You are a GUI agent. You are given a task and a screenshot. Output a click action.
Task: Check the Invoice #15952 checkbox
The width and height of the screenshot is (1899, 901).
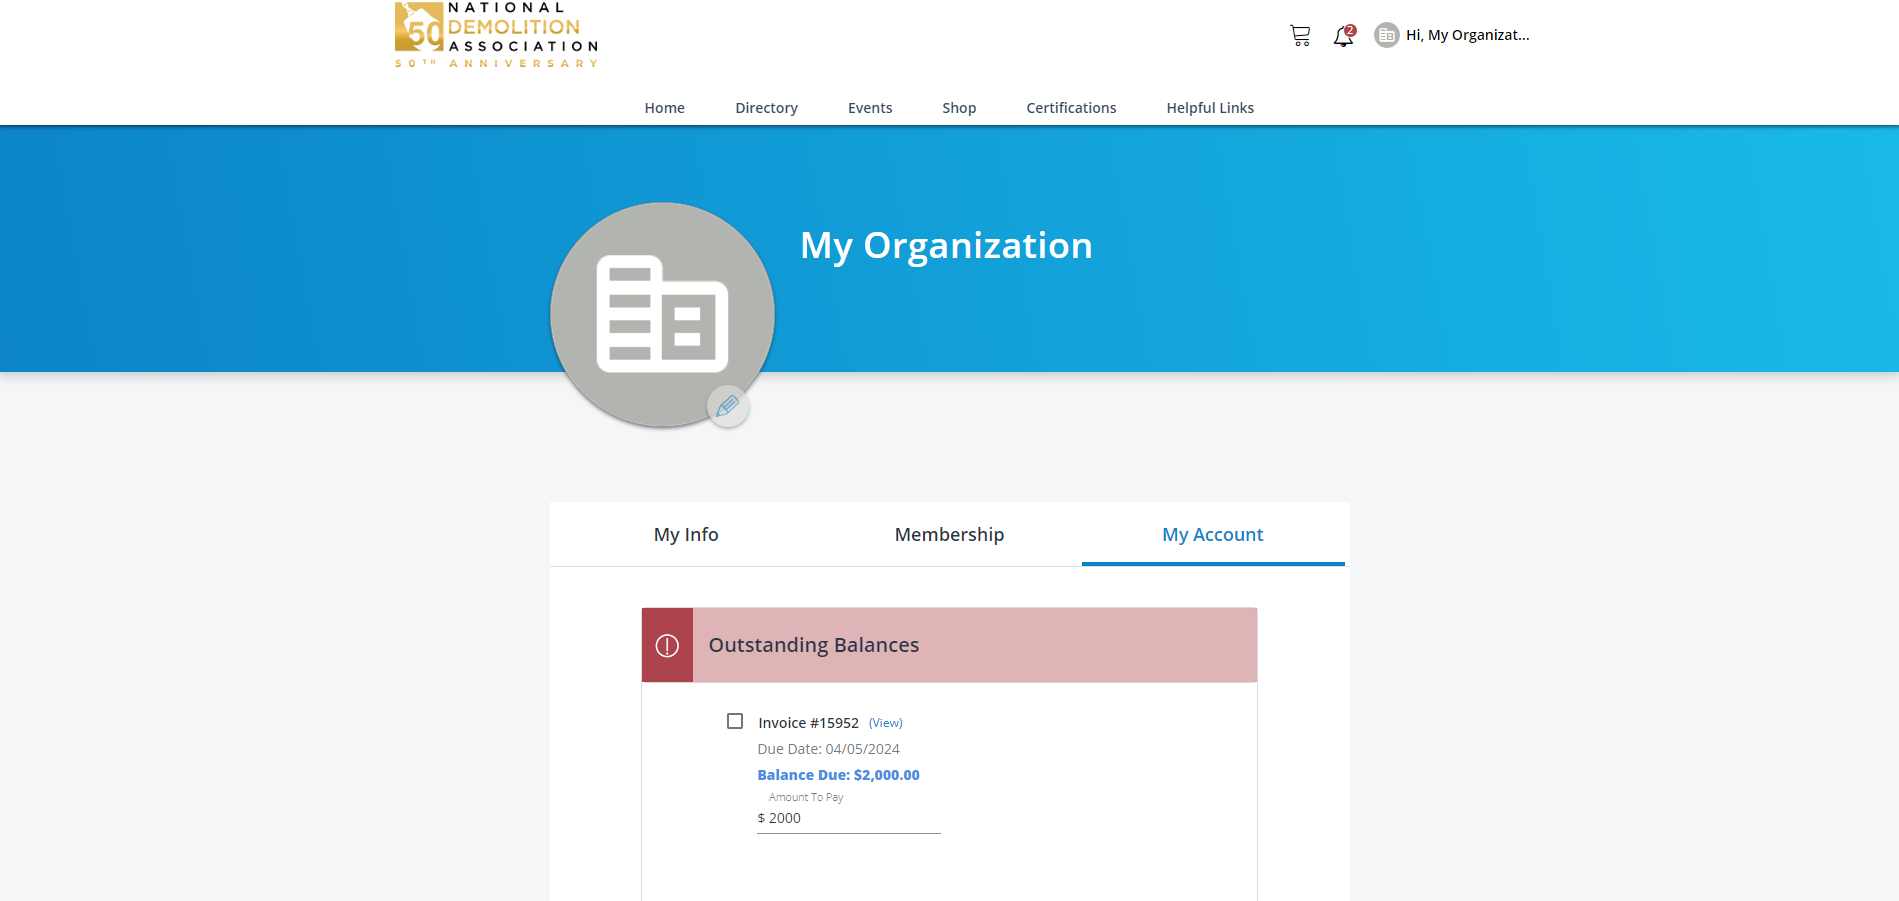[735, 722]
